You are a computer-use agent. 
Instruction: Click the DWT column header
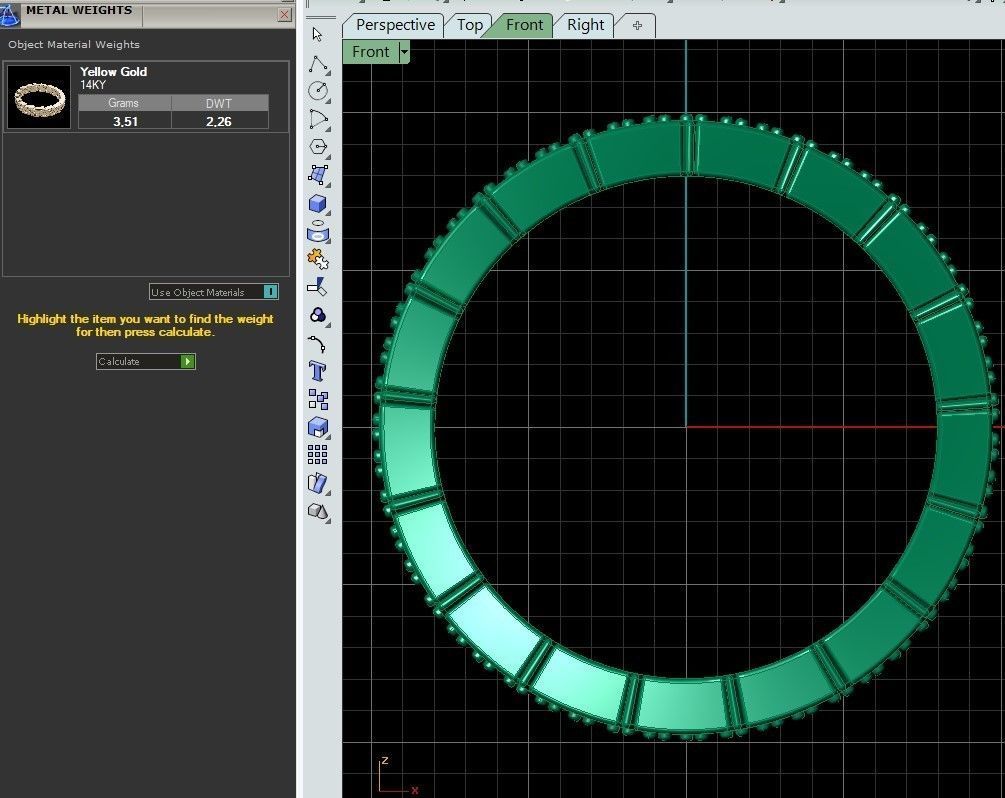(x=219, y=103)
